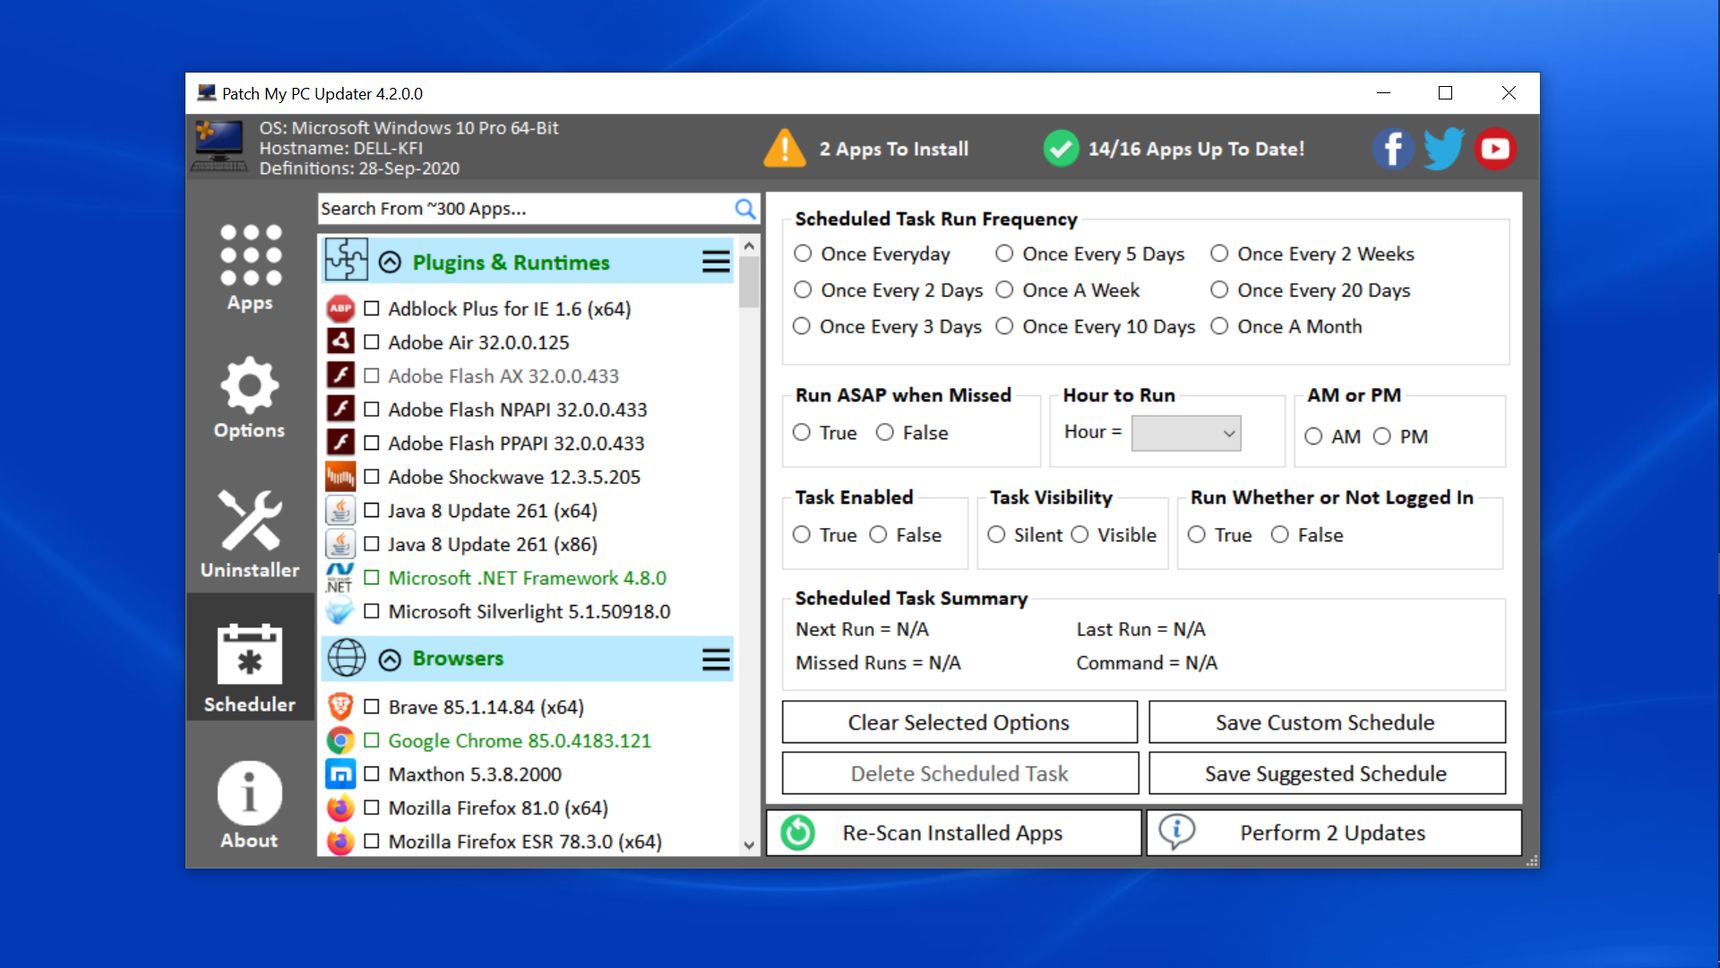Click the Adobe Shockwave icon
The height and width of the screenshot is (968, 1720).
pyautogui.click(x=340, y=476)
